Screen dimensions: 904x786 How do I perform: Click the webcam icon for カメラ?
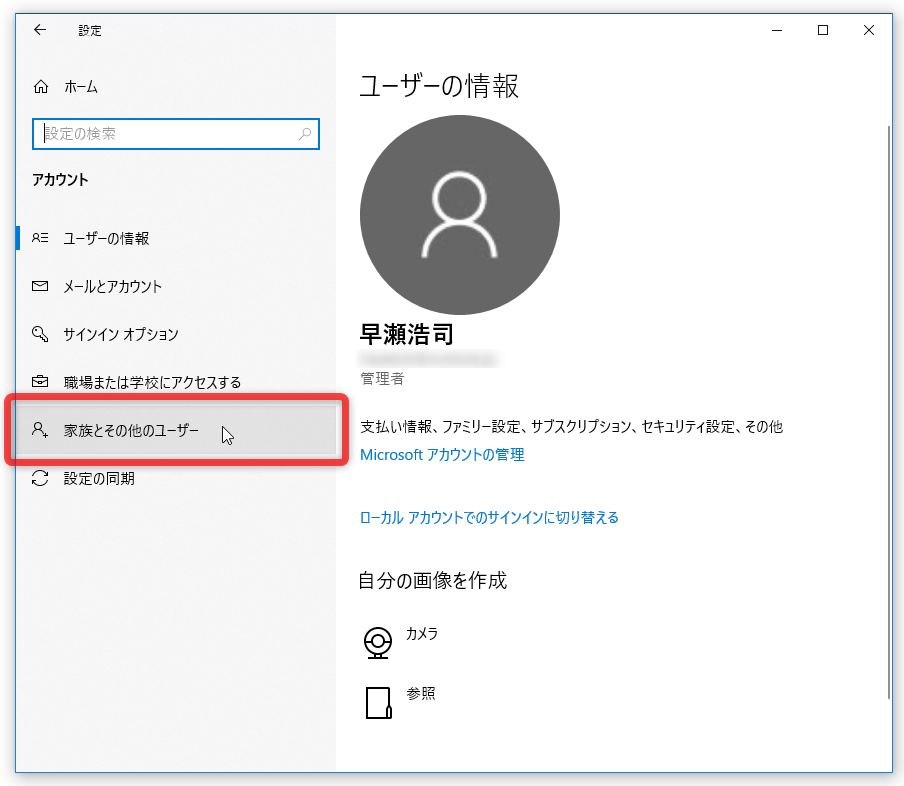pyautogui.click(x=378, y=642)
